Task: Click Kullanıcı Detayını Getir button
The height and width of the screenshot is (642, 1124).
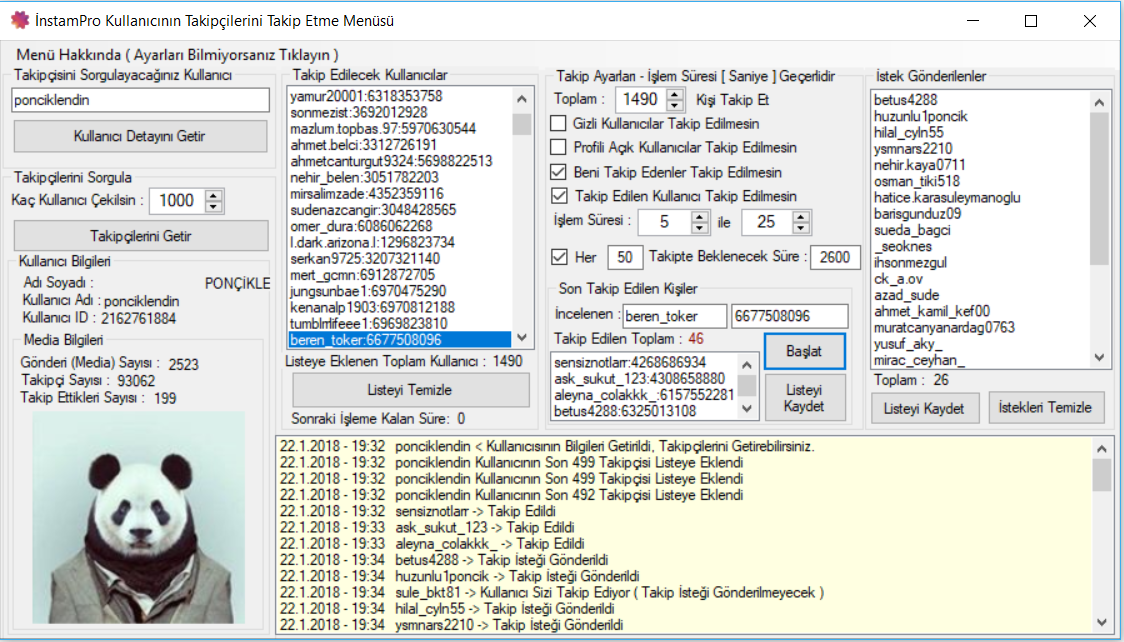Action: coord(140,136)
